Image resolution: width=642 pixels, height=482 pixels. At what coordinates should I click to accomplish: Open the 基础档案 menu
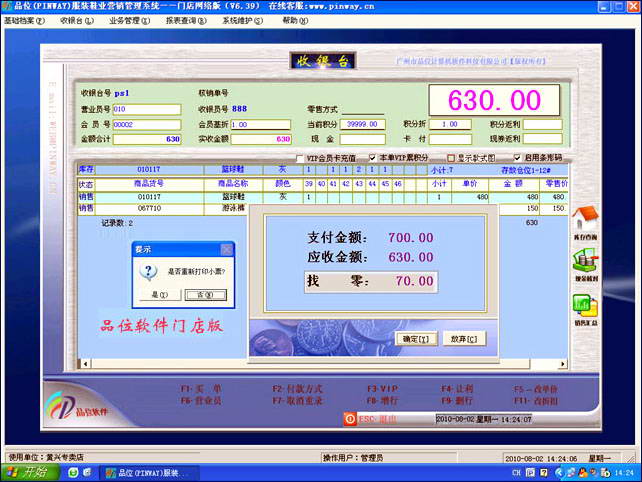tap(24, 20)
